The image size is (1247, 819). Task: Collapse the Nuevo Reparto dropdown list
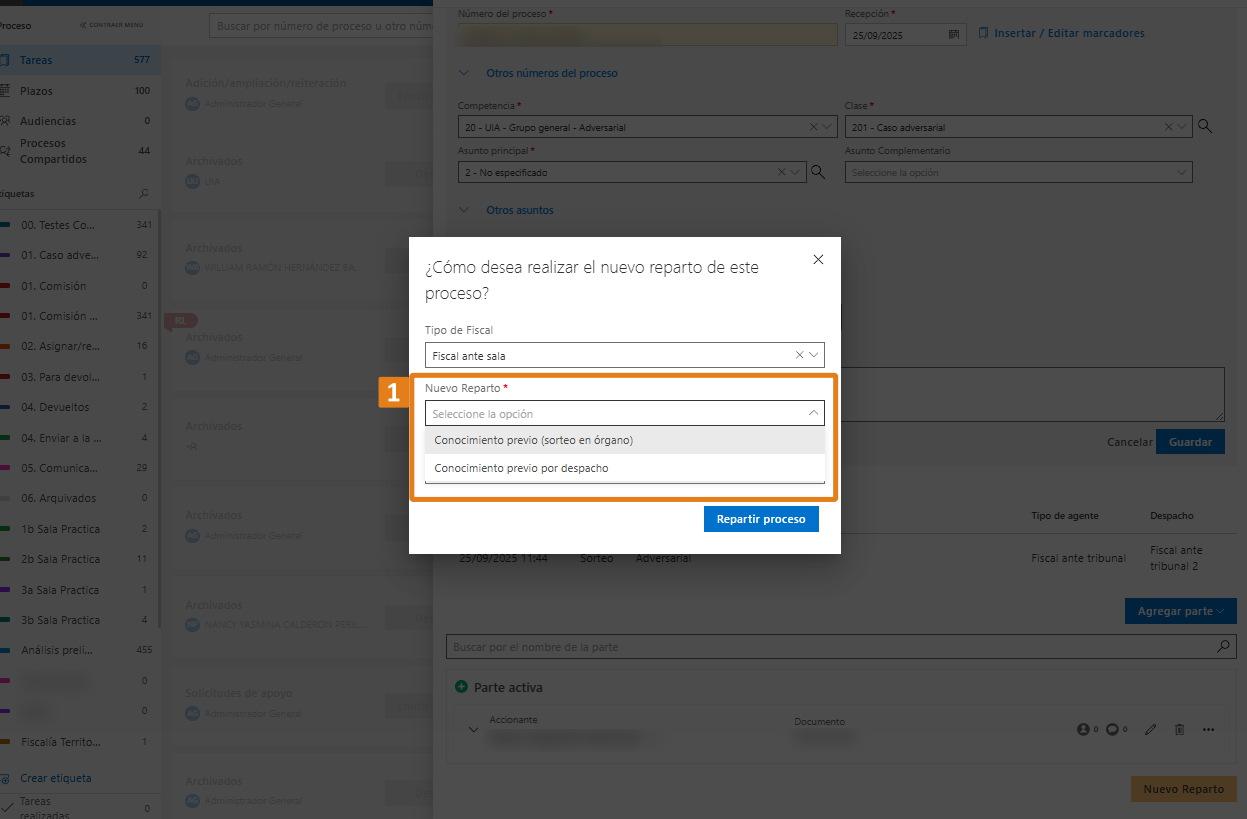(x=813, y=413)
